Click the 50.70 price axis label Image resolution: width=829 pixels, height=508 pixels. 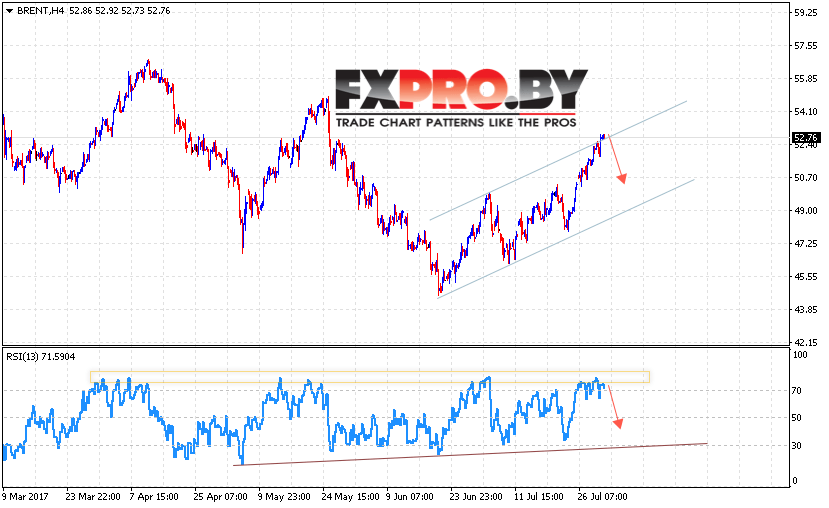(x=806, y=178)
